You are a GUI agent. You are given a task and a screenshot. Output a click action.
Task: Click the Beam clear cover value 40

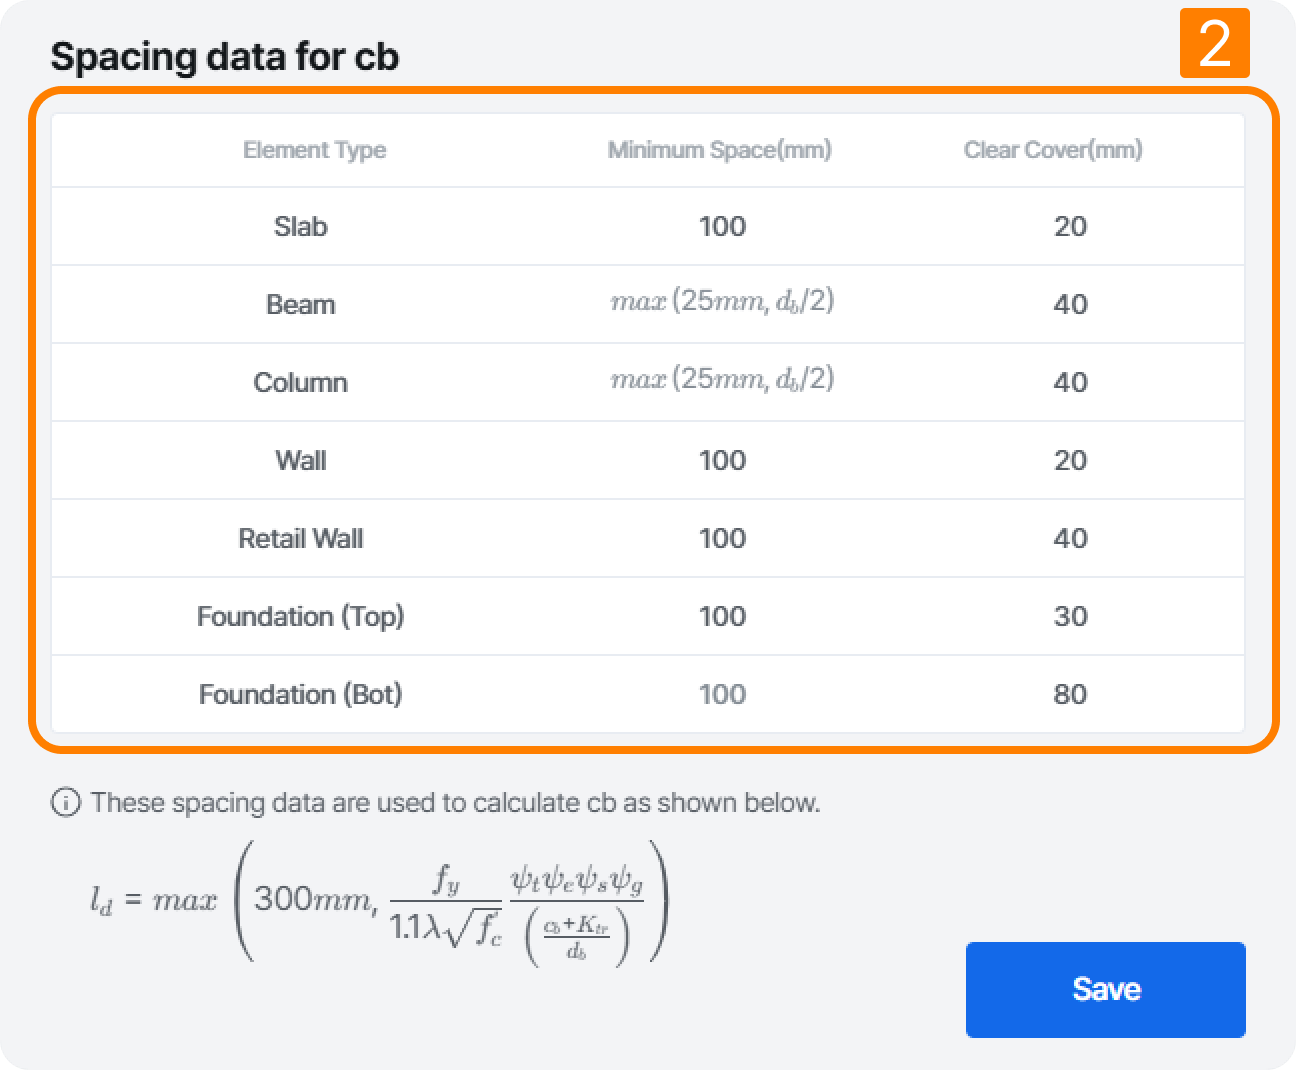[x=1071, y=303]
